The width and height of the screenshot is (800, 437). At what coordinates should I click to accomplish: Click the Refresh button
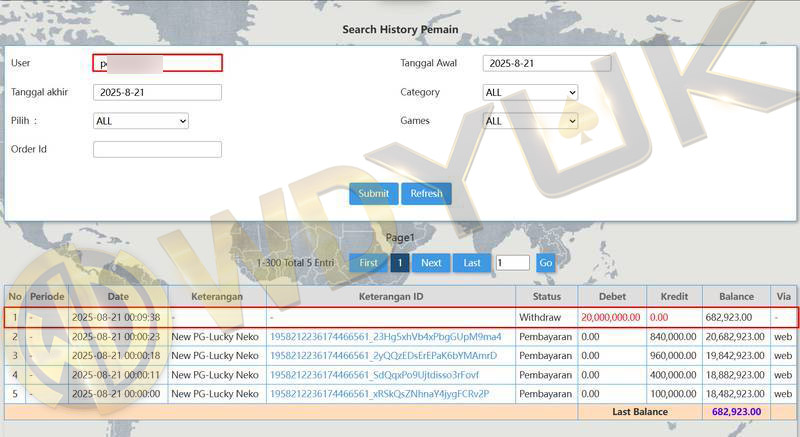click(426, 194)
